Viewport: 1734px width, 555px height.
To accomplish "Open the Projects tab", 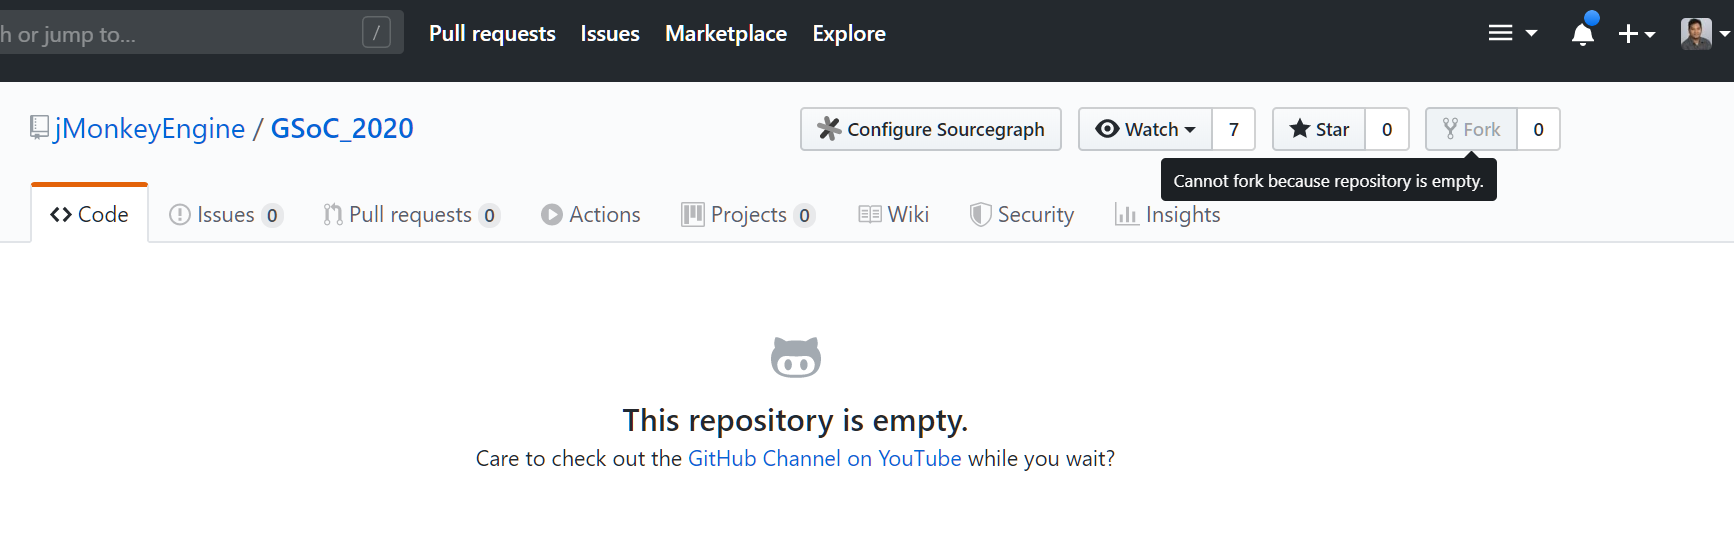I will (x=748, y=215).
